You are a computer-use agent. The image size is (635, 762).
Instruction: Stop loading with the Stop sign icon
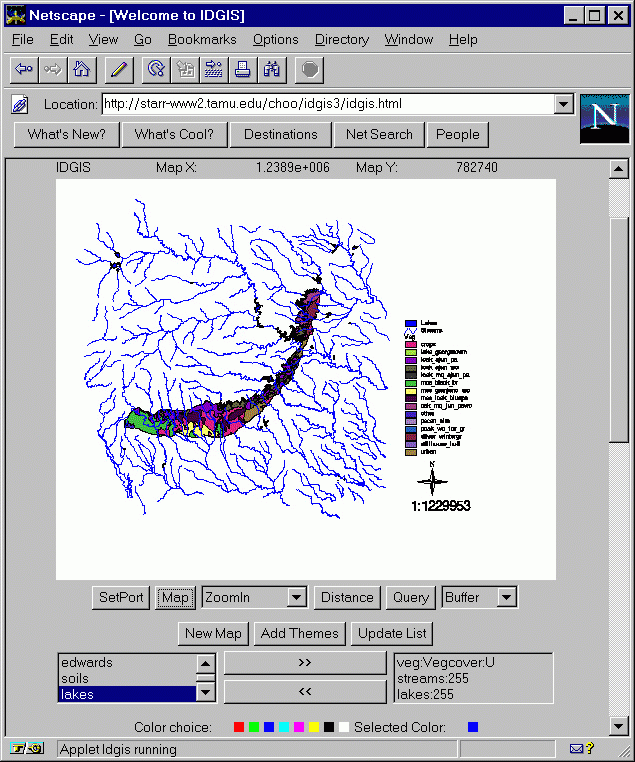click(309, 70)
